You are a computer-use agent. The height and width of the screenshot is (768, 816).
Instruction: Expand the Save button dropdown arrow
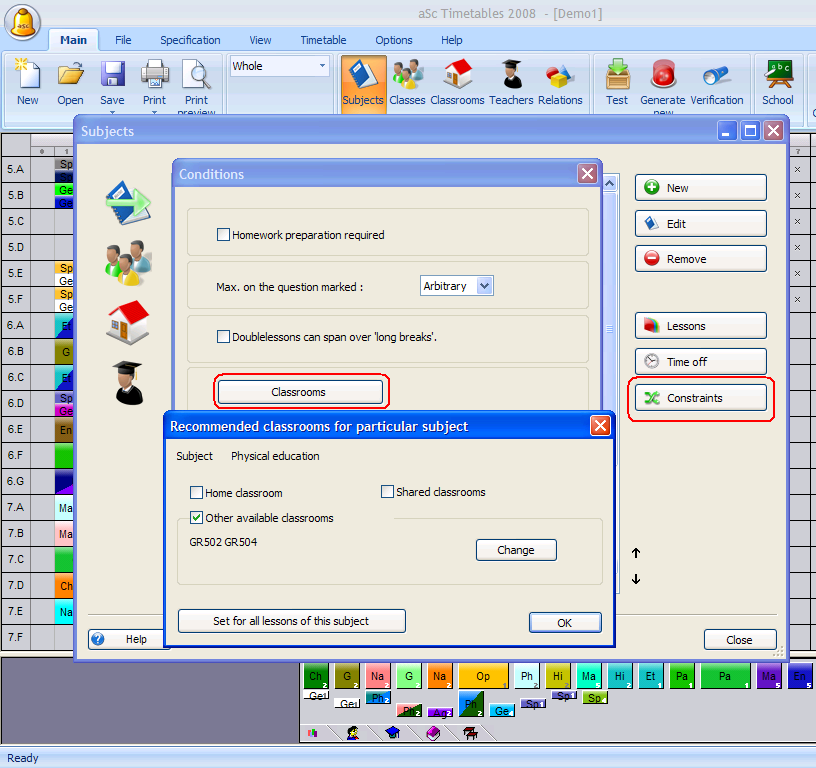(112, 112)
